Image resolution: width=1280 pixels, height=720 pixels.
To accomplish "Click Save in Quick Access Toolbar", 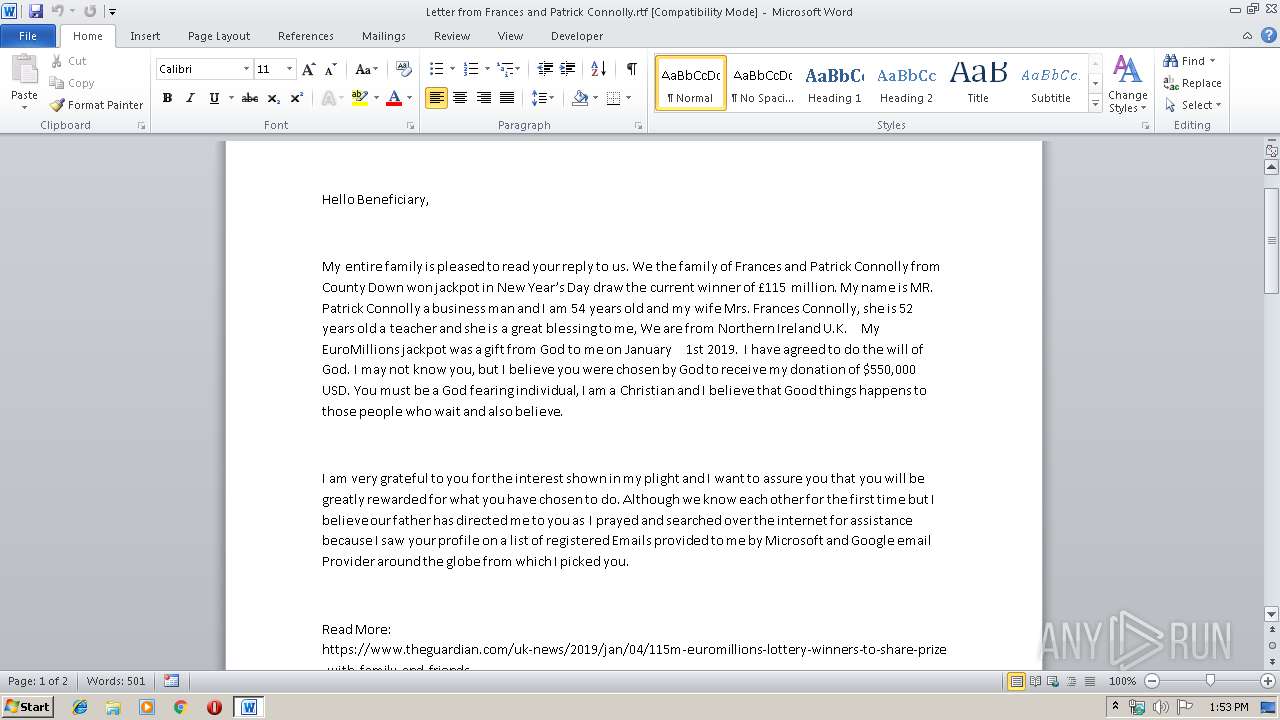I will pyautogui.click(x=36, y=11).
